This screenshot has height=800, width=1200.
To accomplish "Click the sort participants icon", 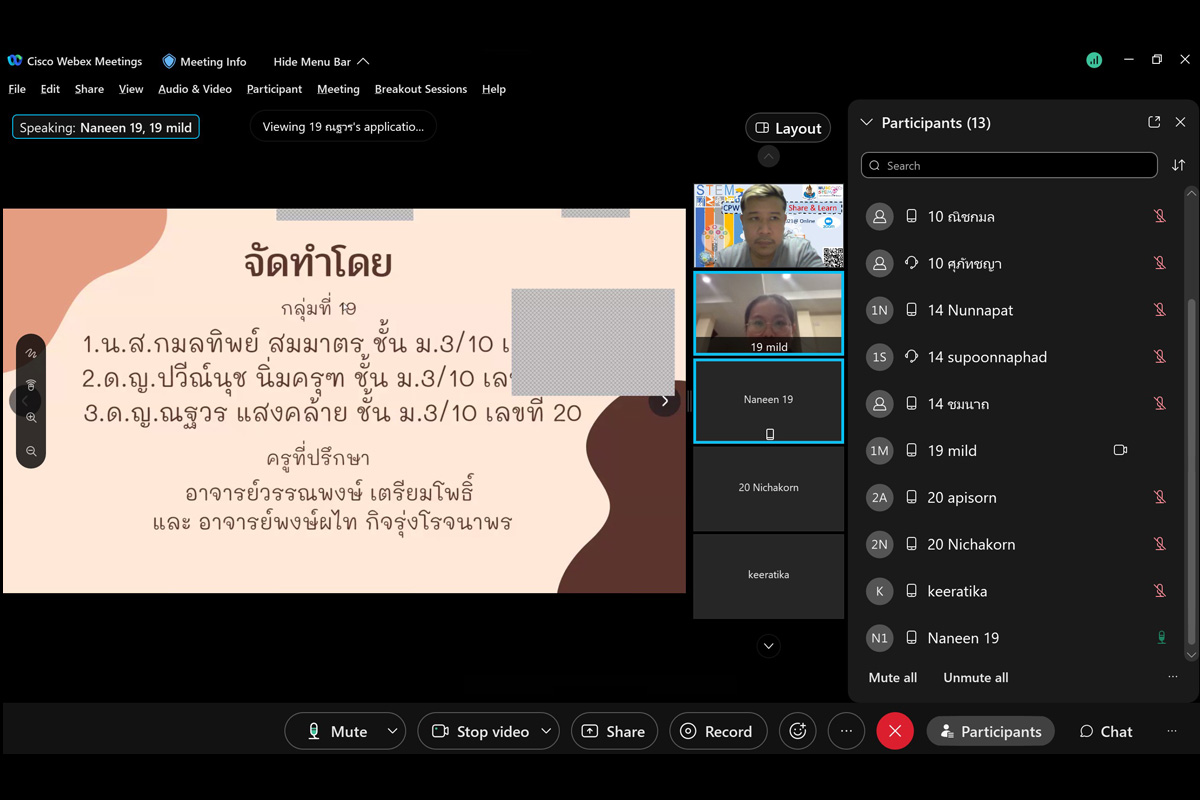I will pyautogui.click(x=1178, y=166).
